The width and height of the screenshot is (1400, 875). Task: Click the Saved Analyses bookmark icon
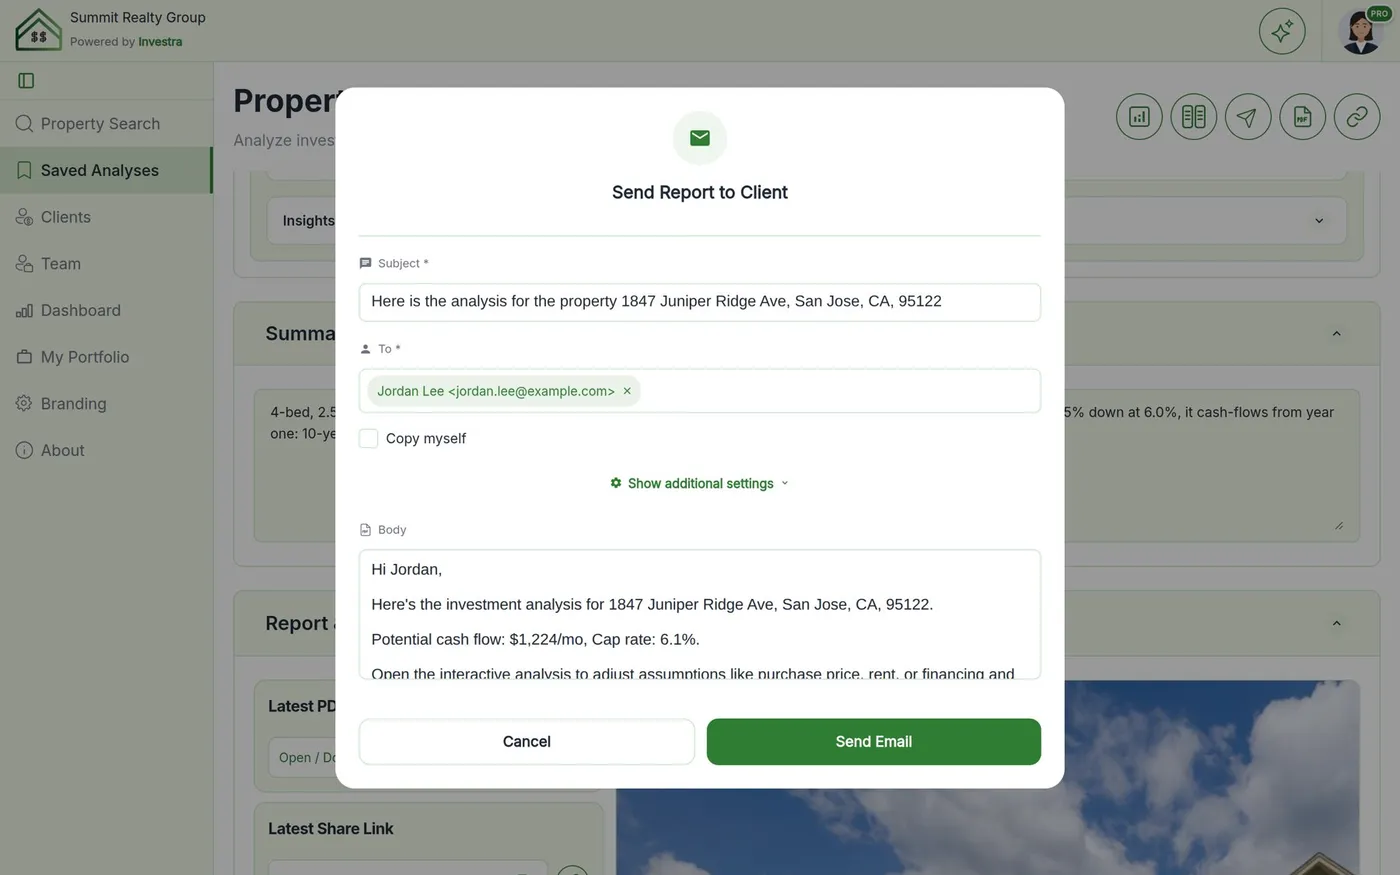(x=24, y=170)
